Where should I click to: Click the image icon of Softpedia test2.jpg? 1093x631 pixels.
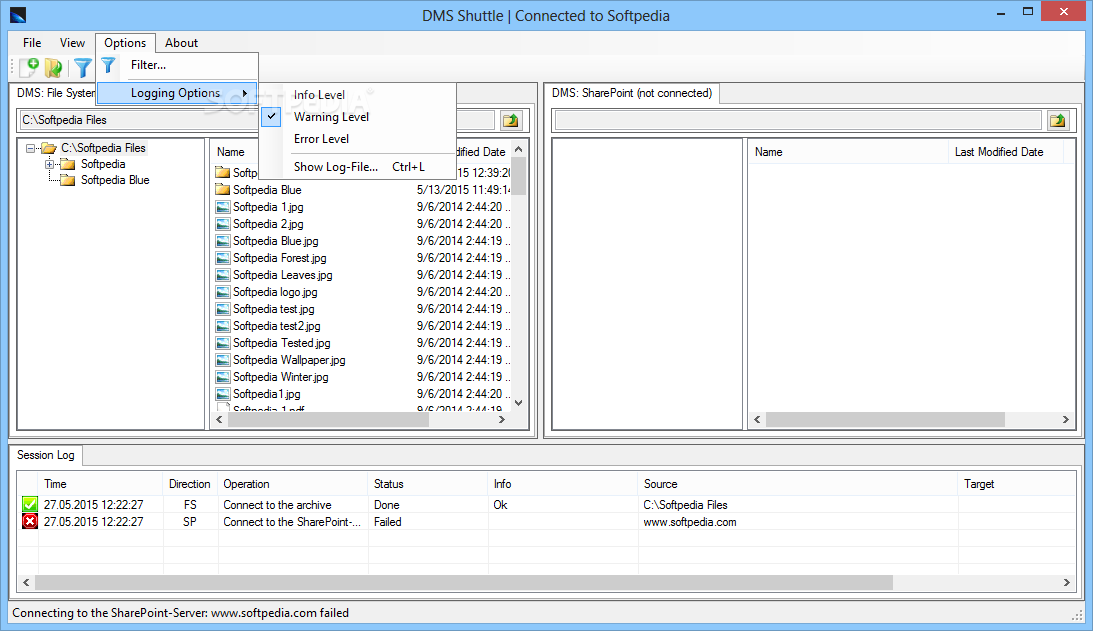[222, 326]
